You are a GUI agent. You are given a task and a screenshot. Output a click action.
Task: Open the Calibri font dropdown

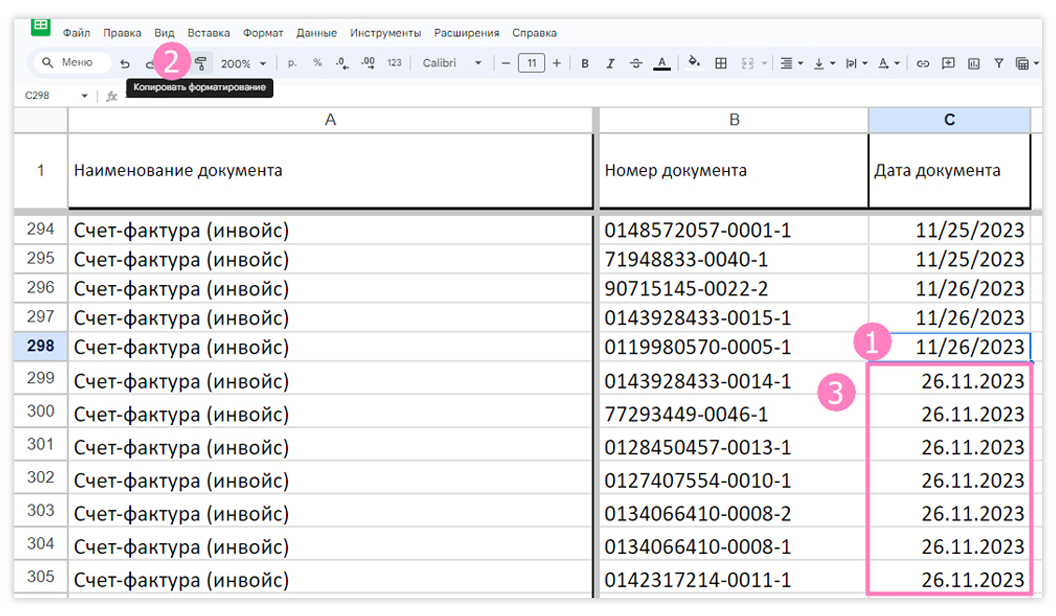click(x=452, y=63)
